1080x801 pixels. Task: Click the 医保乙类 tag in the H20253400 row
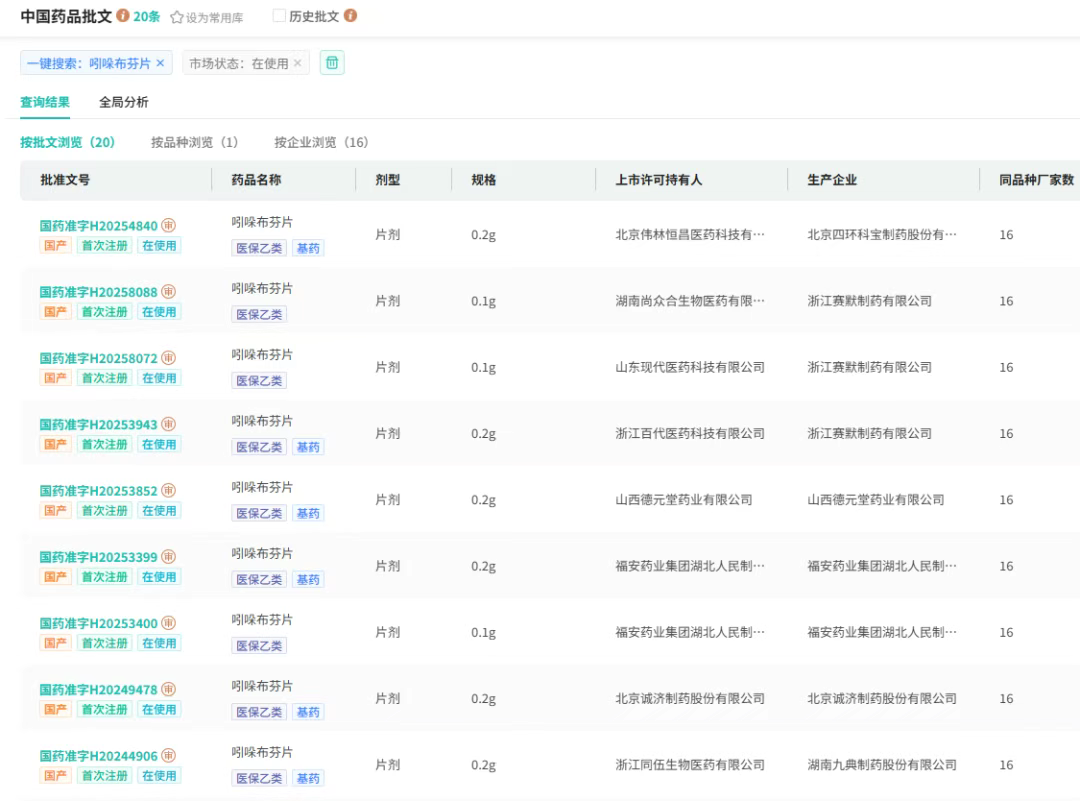tap(259, 646)
